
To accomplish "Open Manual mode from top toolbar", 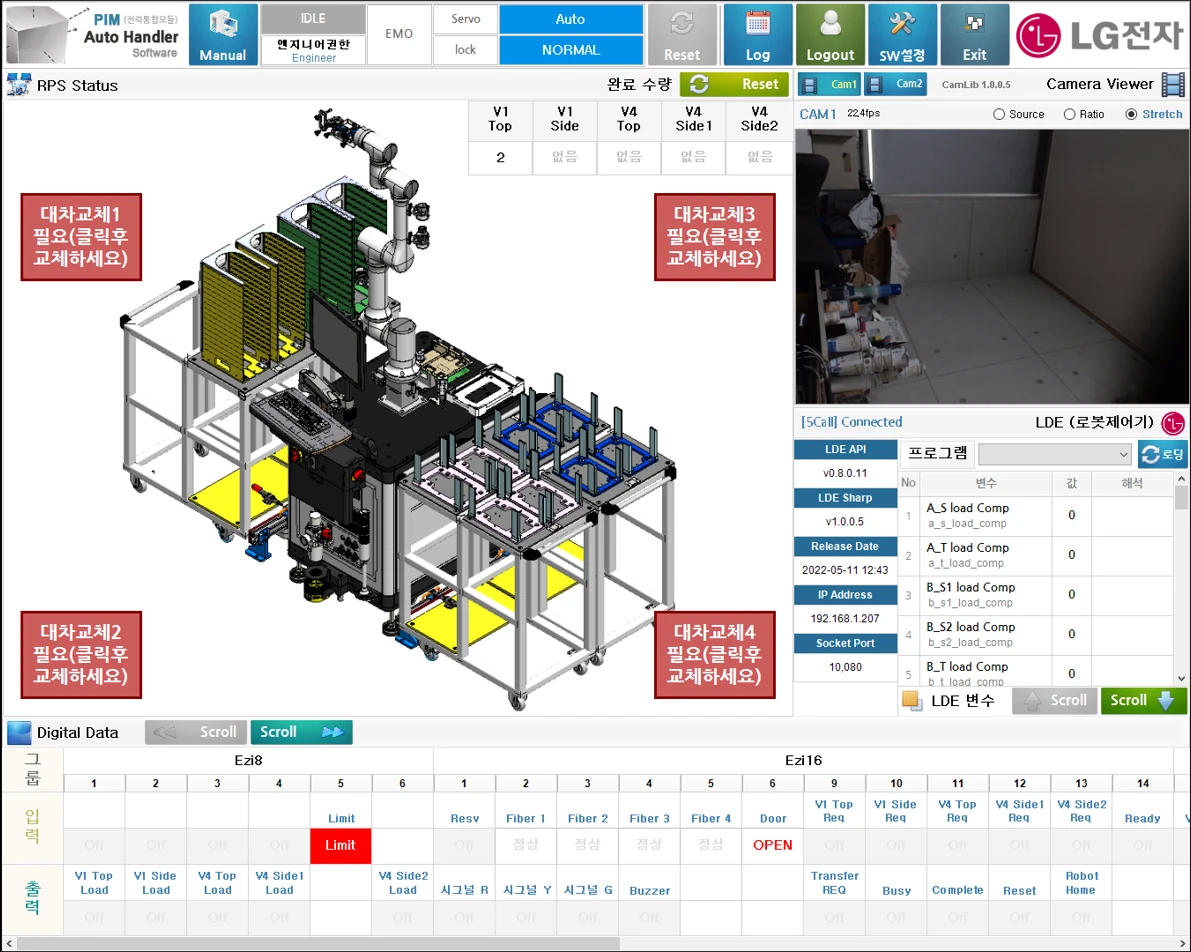I will [x=223, y=34].
